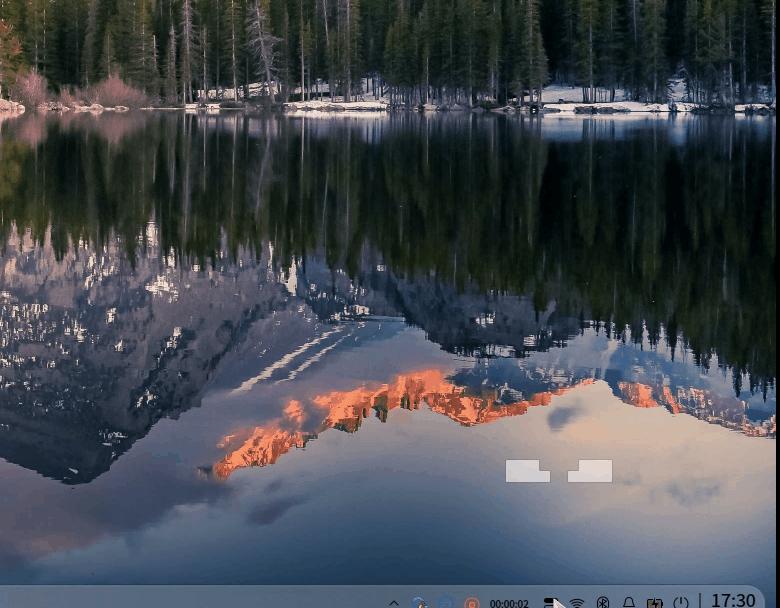Click the battery charging indicator

pos(655,603)
